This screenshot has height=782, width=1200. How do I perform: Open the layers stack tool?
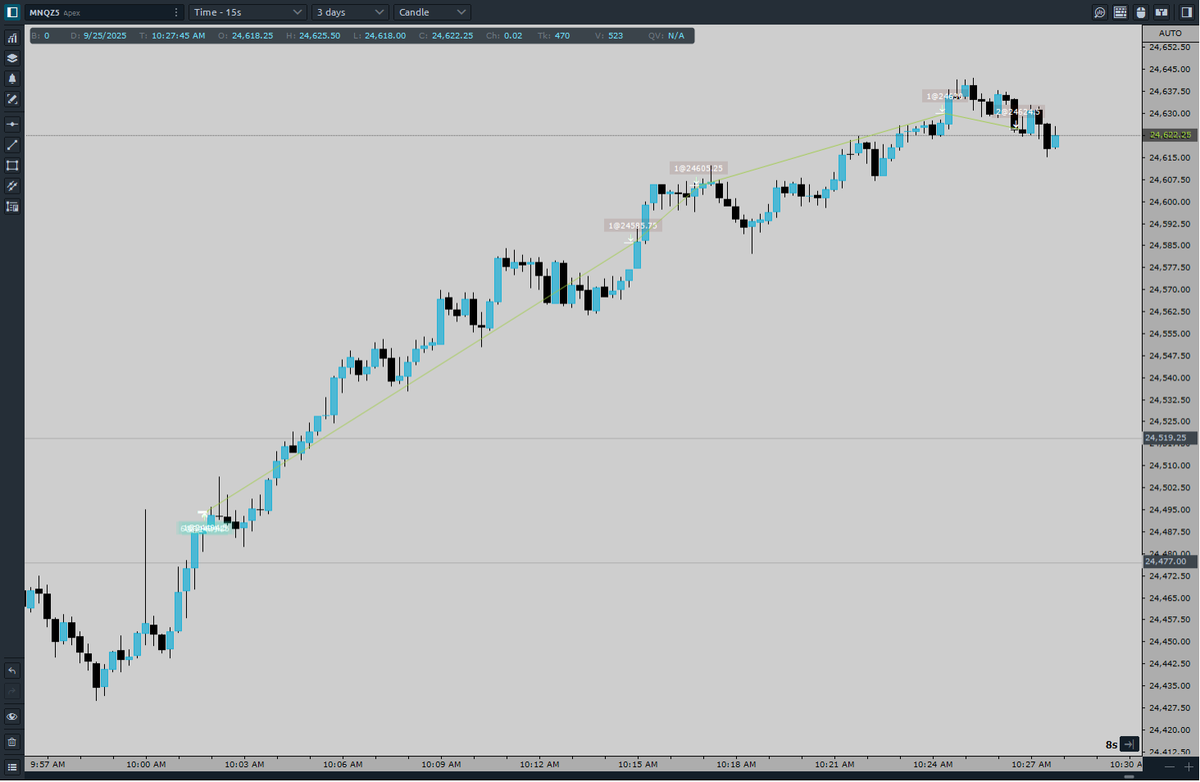pos(12,58)
